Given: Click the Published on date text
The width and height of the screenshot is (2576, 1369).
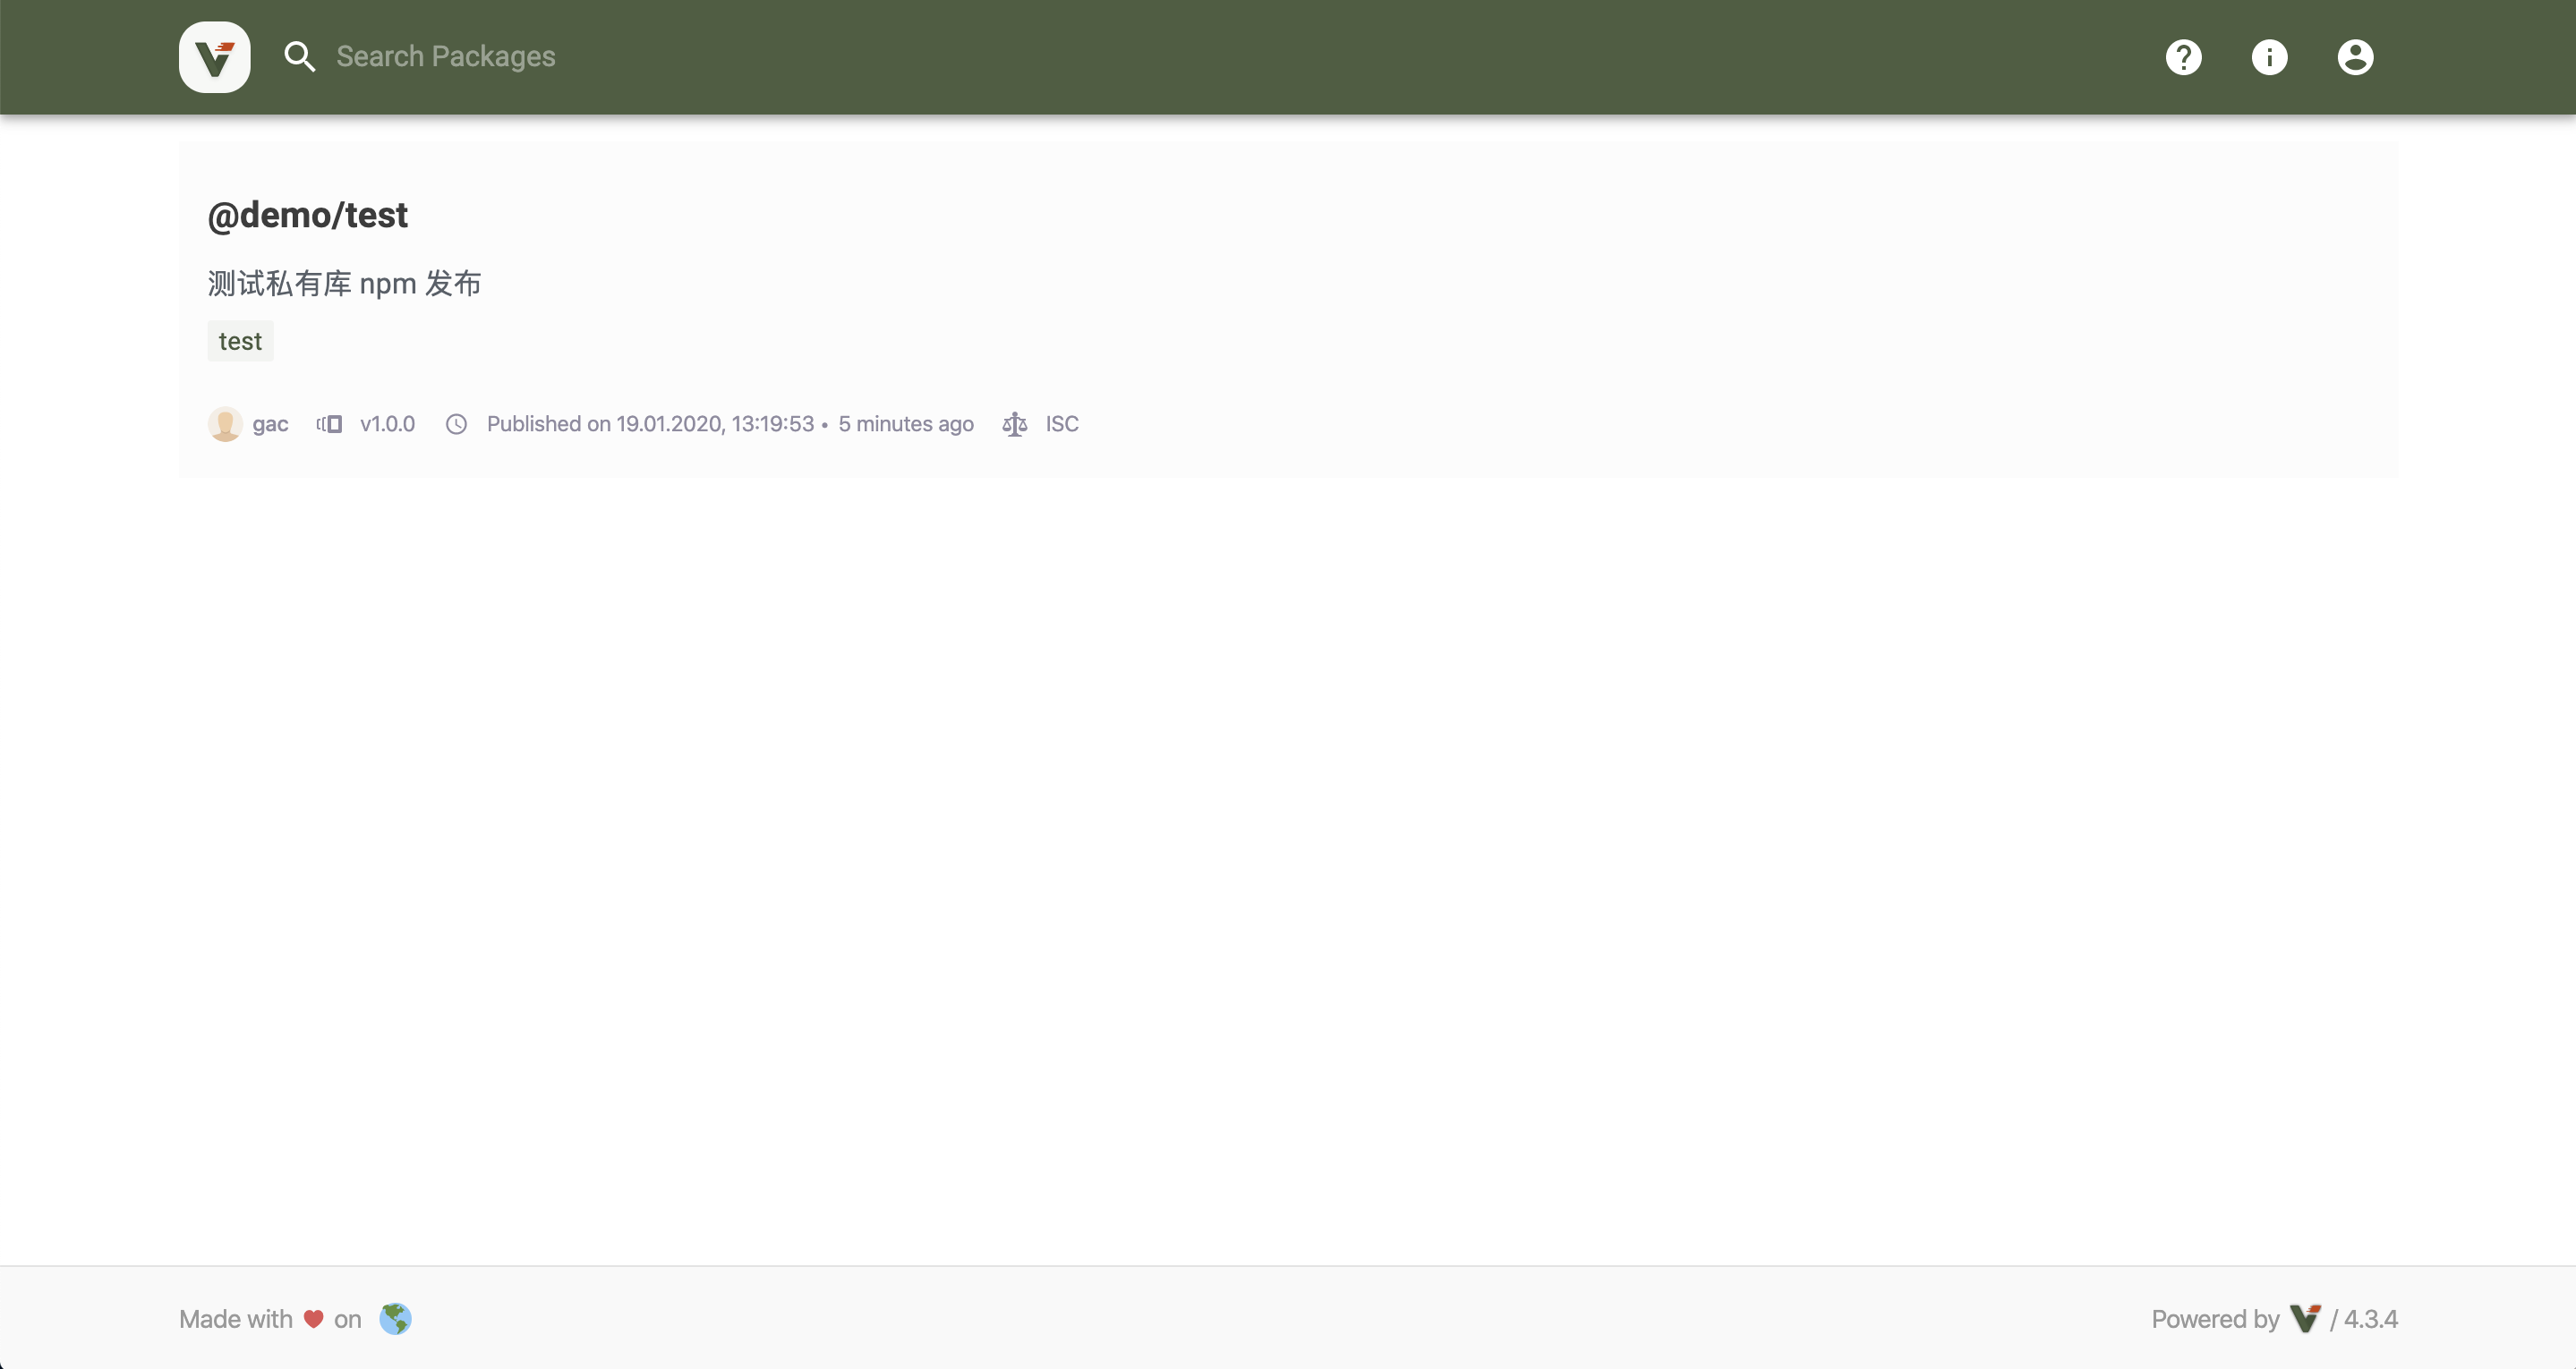Looking at the screenshot, I should click(x=650, y=424).
